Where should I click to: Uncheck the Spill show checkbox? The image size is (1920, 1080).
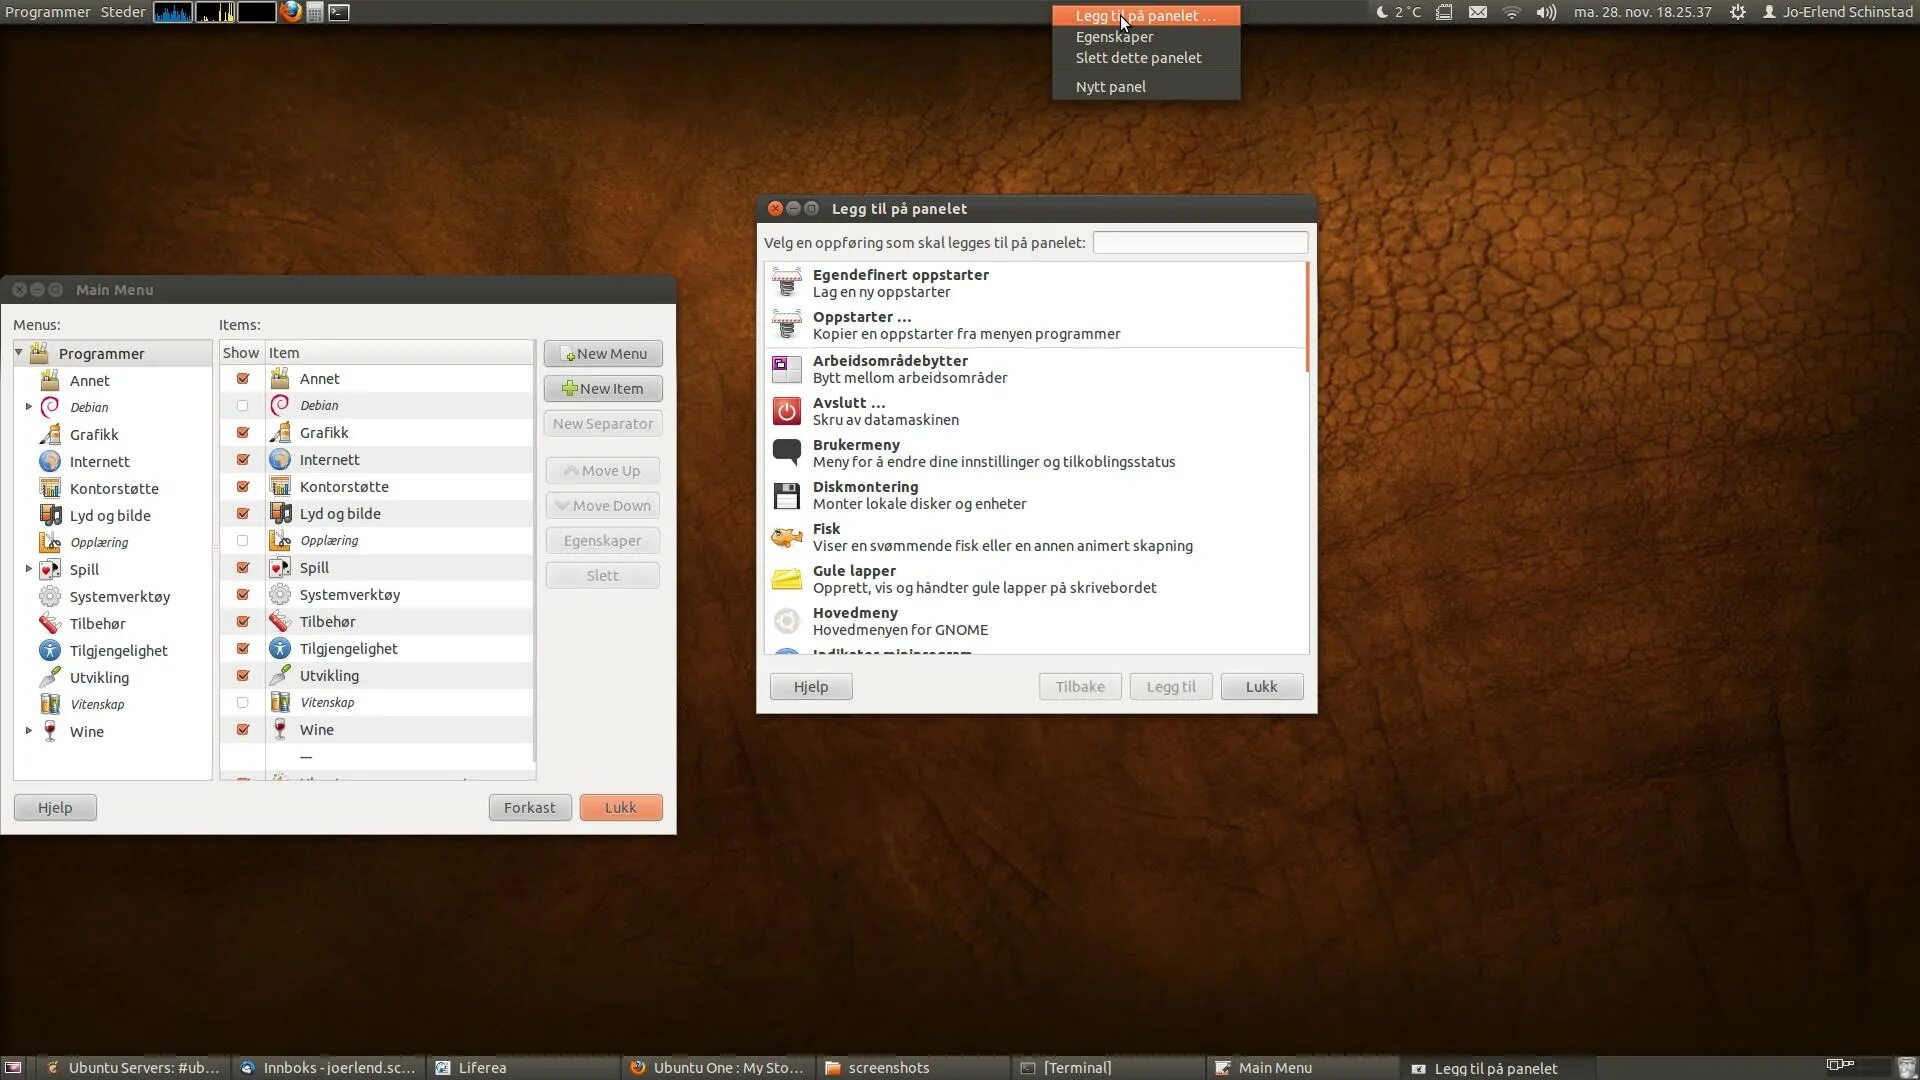pyautogui.click(x=242, y=568)
